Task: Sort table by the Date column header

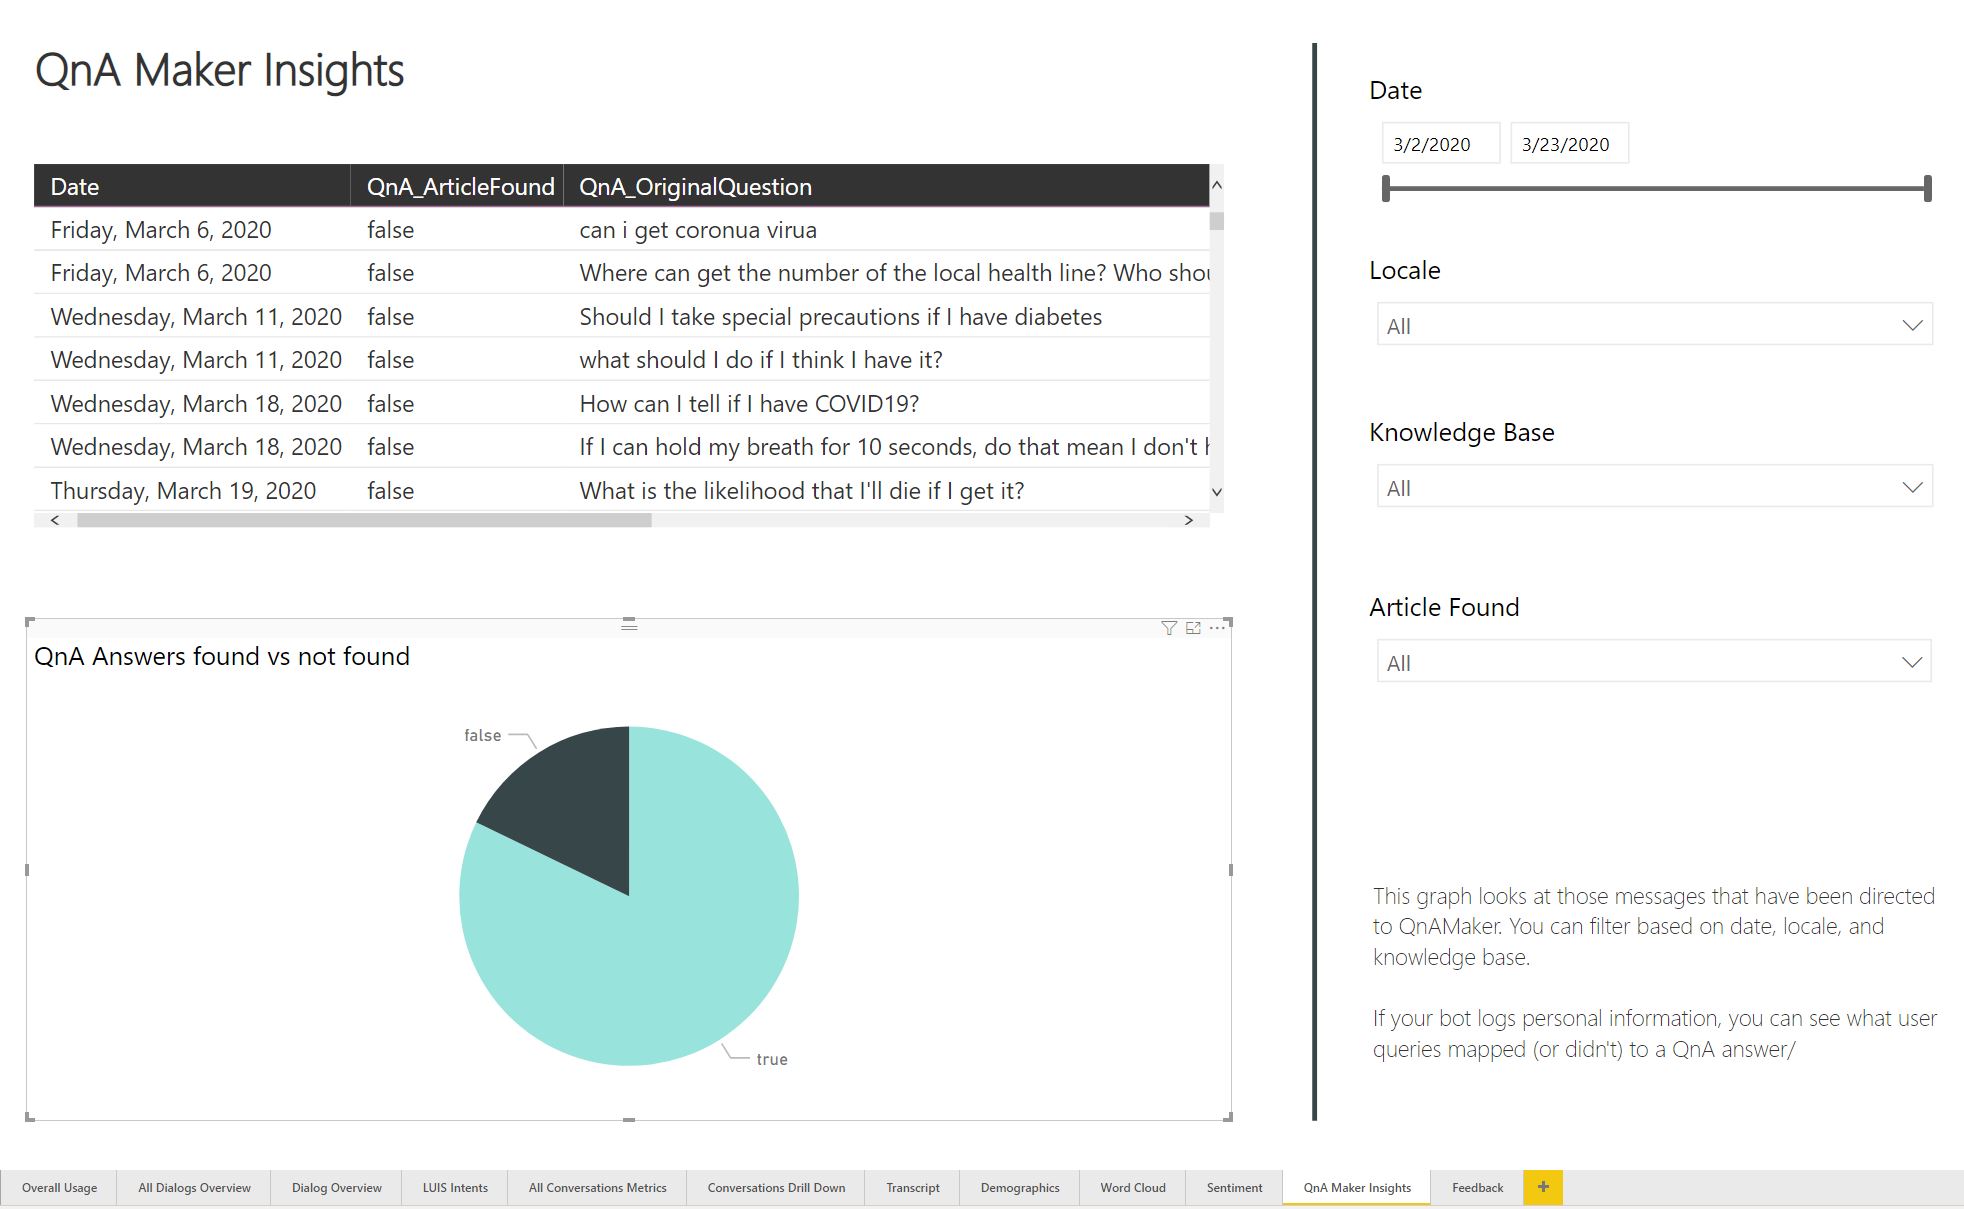Action: pos(75,187)
